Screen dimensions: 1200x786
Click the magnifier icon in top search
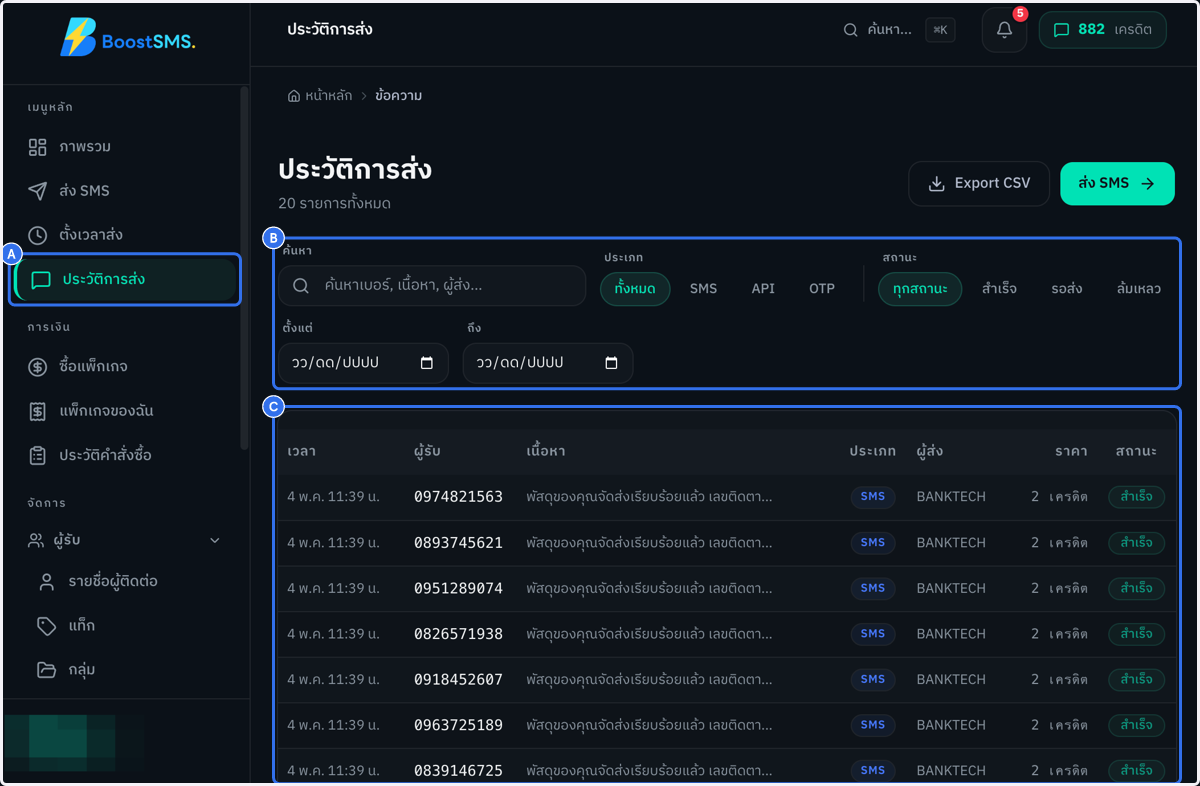pyautogui.click(x=851, y=30)
